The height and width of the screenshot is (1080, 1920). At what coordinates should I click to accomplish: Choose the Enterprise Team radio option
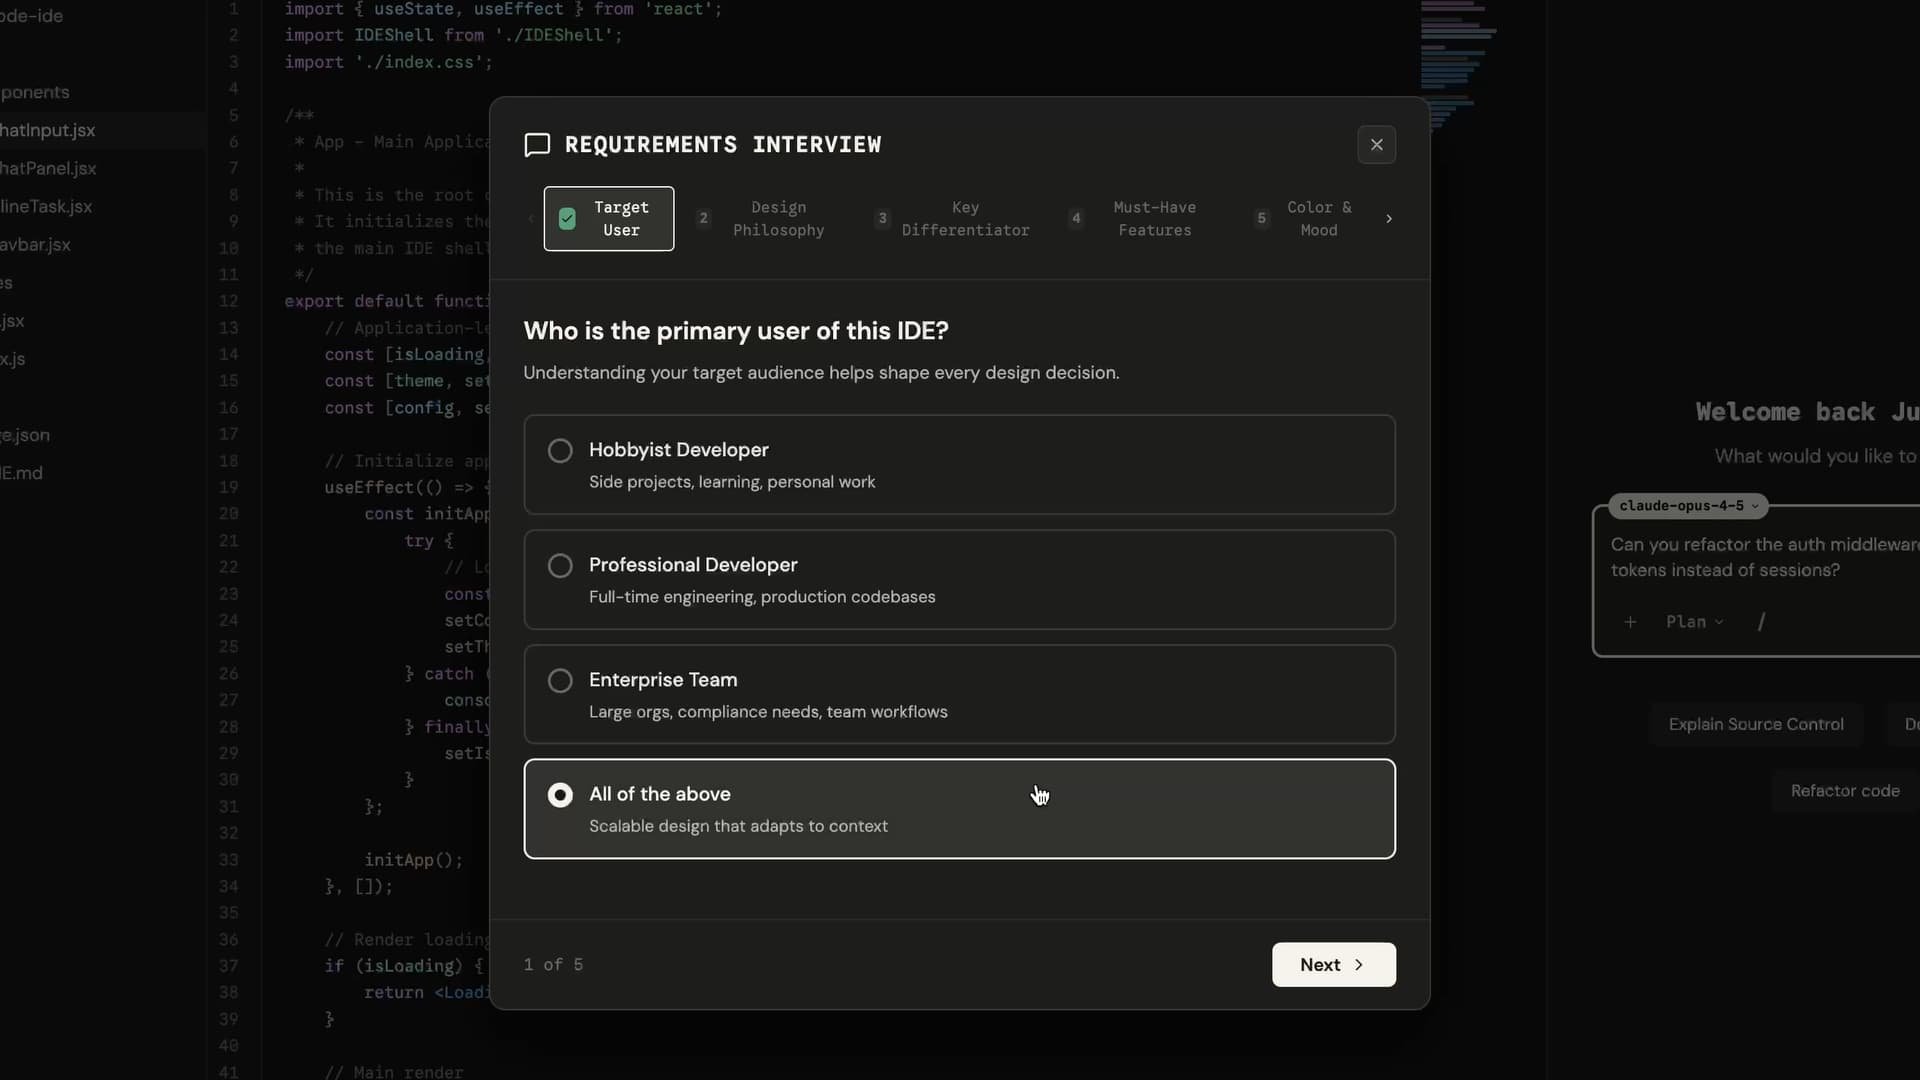tap(560, 681)
